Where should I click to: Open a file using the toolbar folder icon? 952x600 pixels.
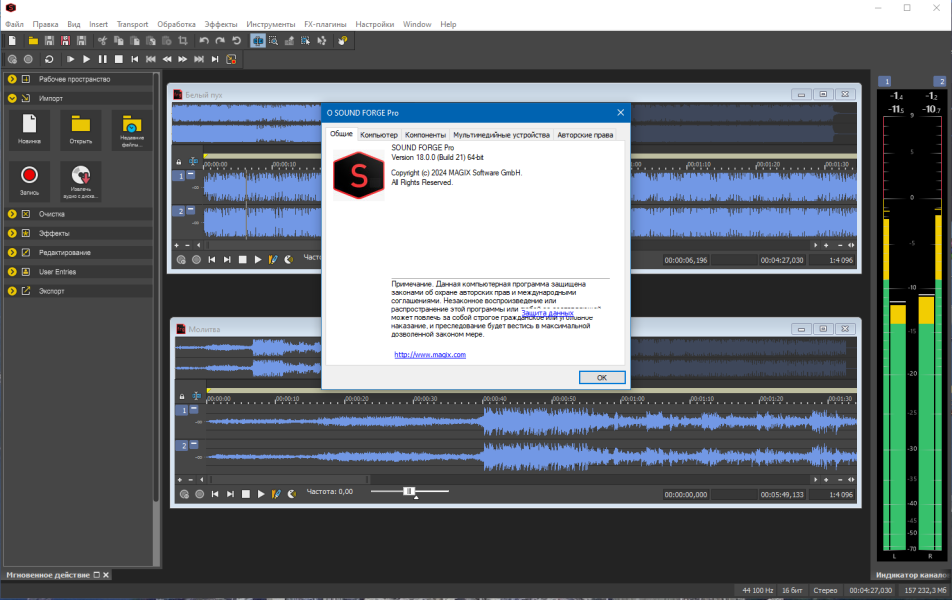click(33, 41)
